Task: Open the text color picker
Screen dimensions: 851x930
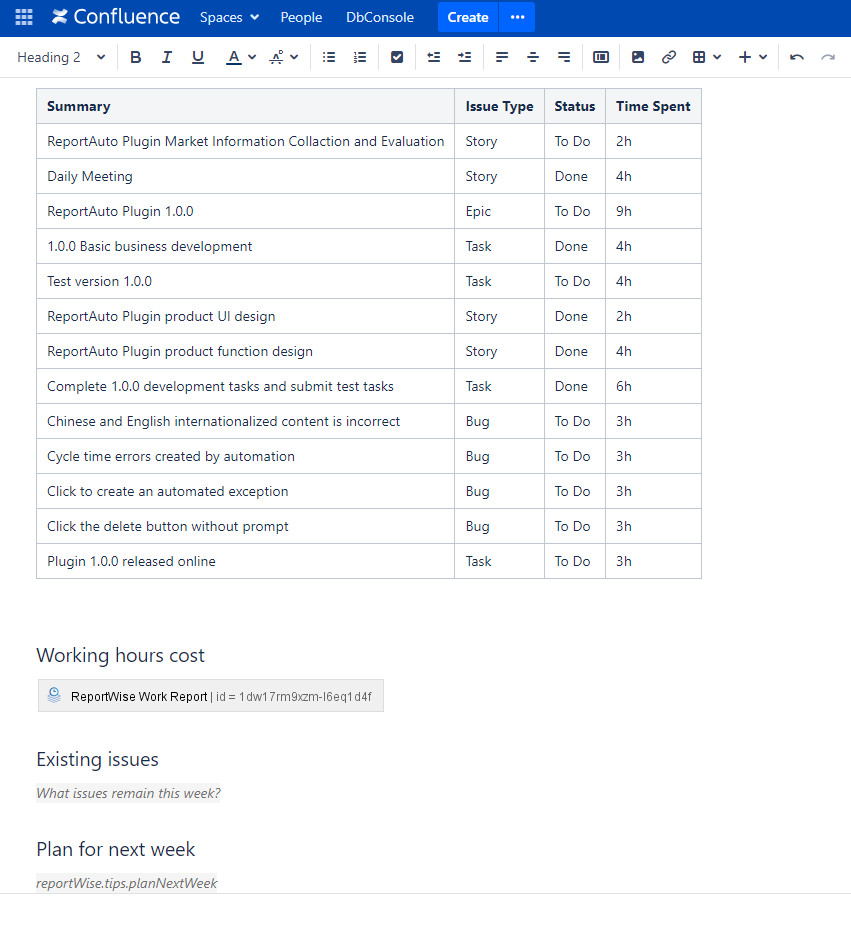Action: coord(240,57)
